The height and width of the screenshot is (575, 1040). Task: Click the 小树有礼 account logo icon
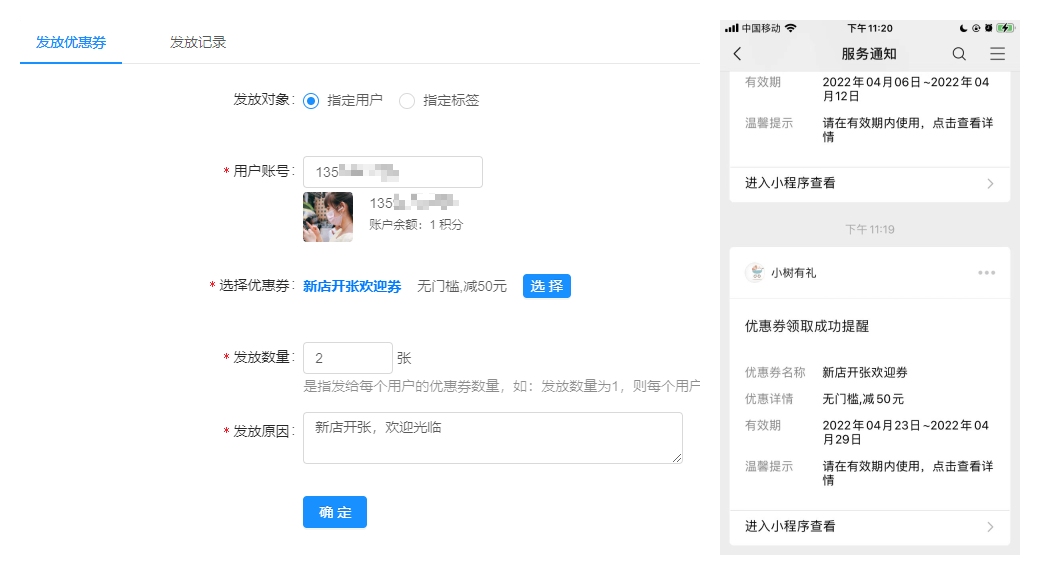(x=755, y=273)
